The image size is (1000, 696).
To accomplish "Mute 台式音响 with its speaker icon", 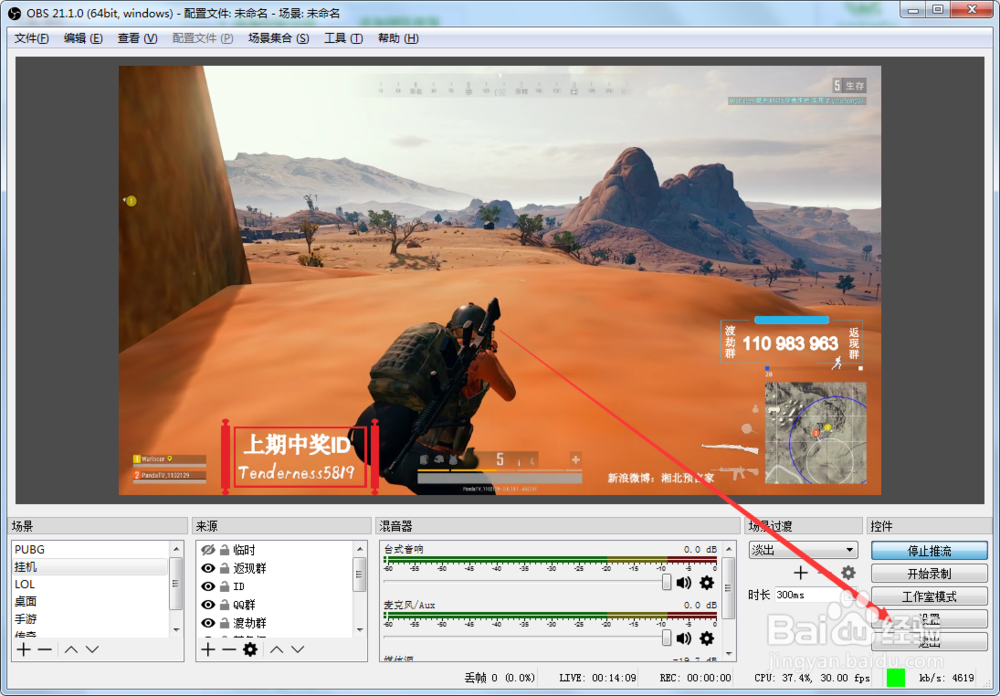I will [684, 582].
